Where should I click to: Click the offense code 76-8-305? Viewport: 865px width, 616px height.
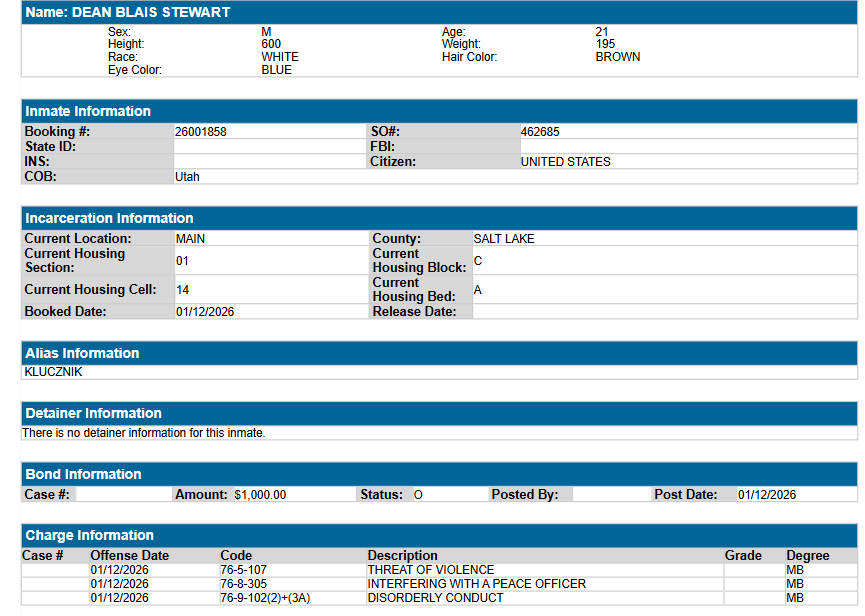[x=243, y=584]
